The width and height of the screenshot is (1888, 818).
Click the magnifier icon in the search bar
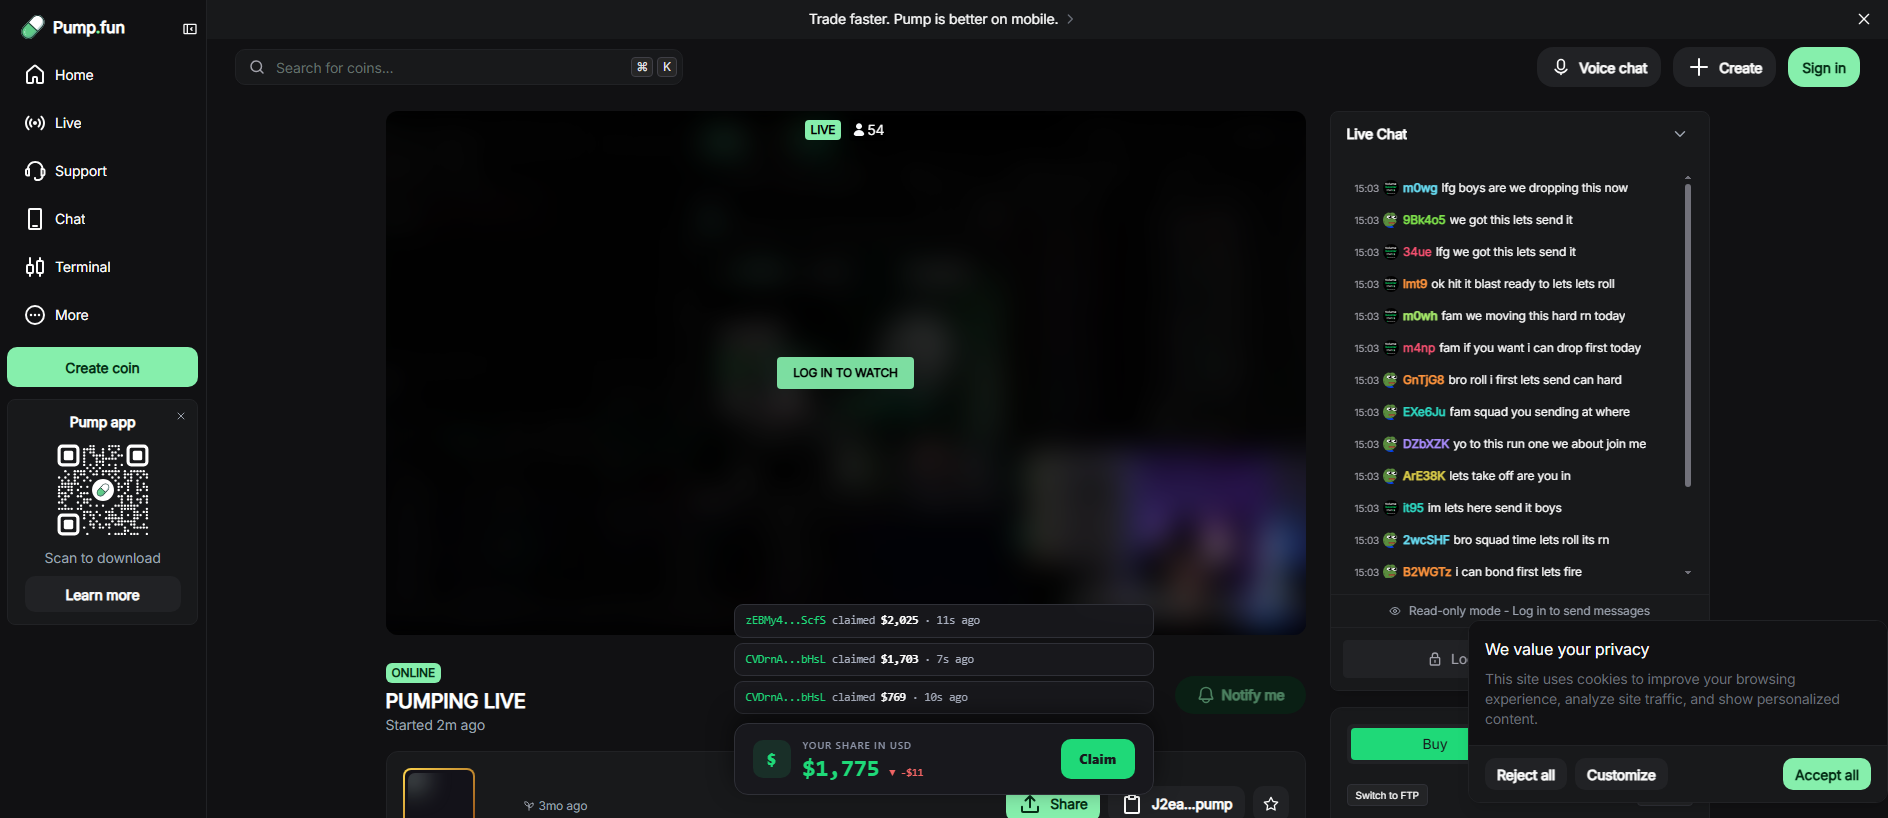click(257, 67)
